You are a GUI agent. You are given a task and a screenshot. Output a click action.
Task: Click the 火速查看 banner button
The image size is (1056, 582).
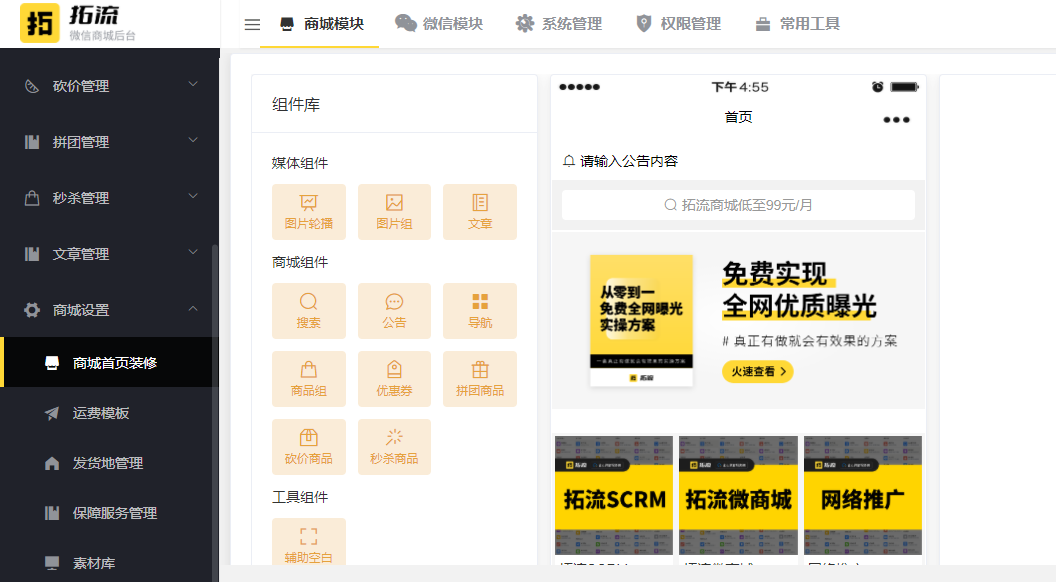coord(758,371)
